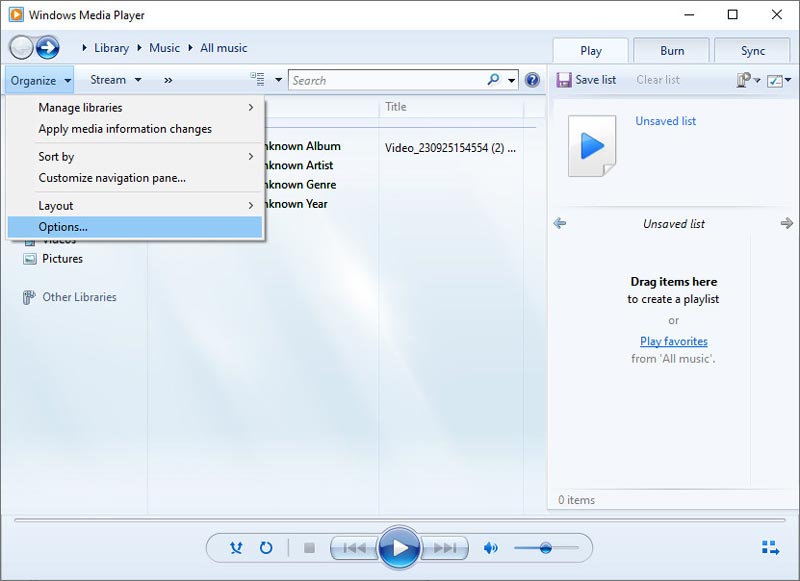Select Options from Organize menu
The height and width of the screenshot is (581, 800).
(x=62, y=226)
